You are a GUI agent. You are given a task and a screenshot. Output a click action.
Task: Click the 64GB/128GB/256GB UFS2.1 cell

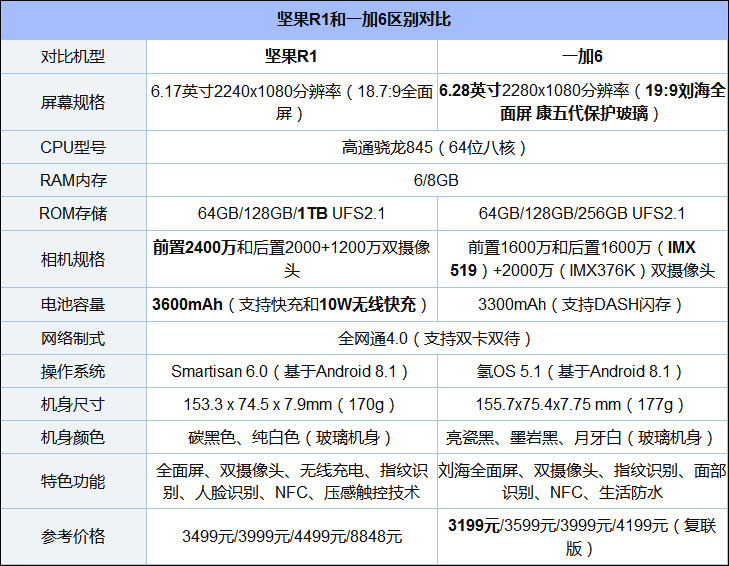(x=583, y=213)
